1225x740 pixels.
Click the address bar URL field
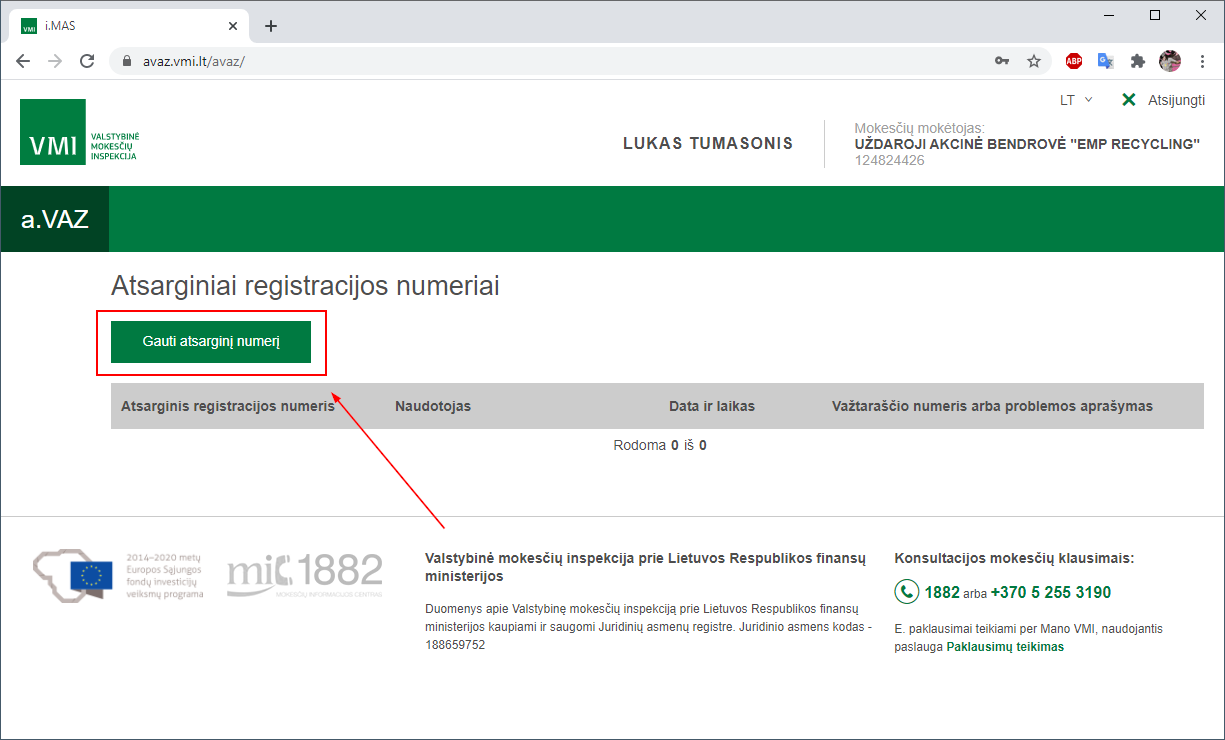click(x=550, y=61)
